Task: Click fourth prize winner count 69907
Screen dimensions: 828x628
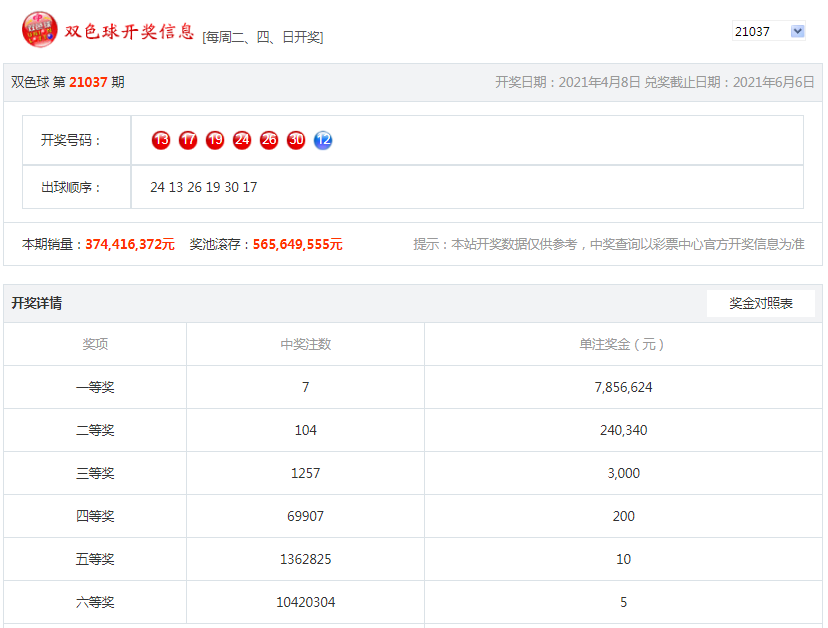Action: click(306, 516)
